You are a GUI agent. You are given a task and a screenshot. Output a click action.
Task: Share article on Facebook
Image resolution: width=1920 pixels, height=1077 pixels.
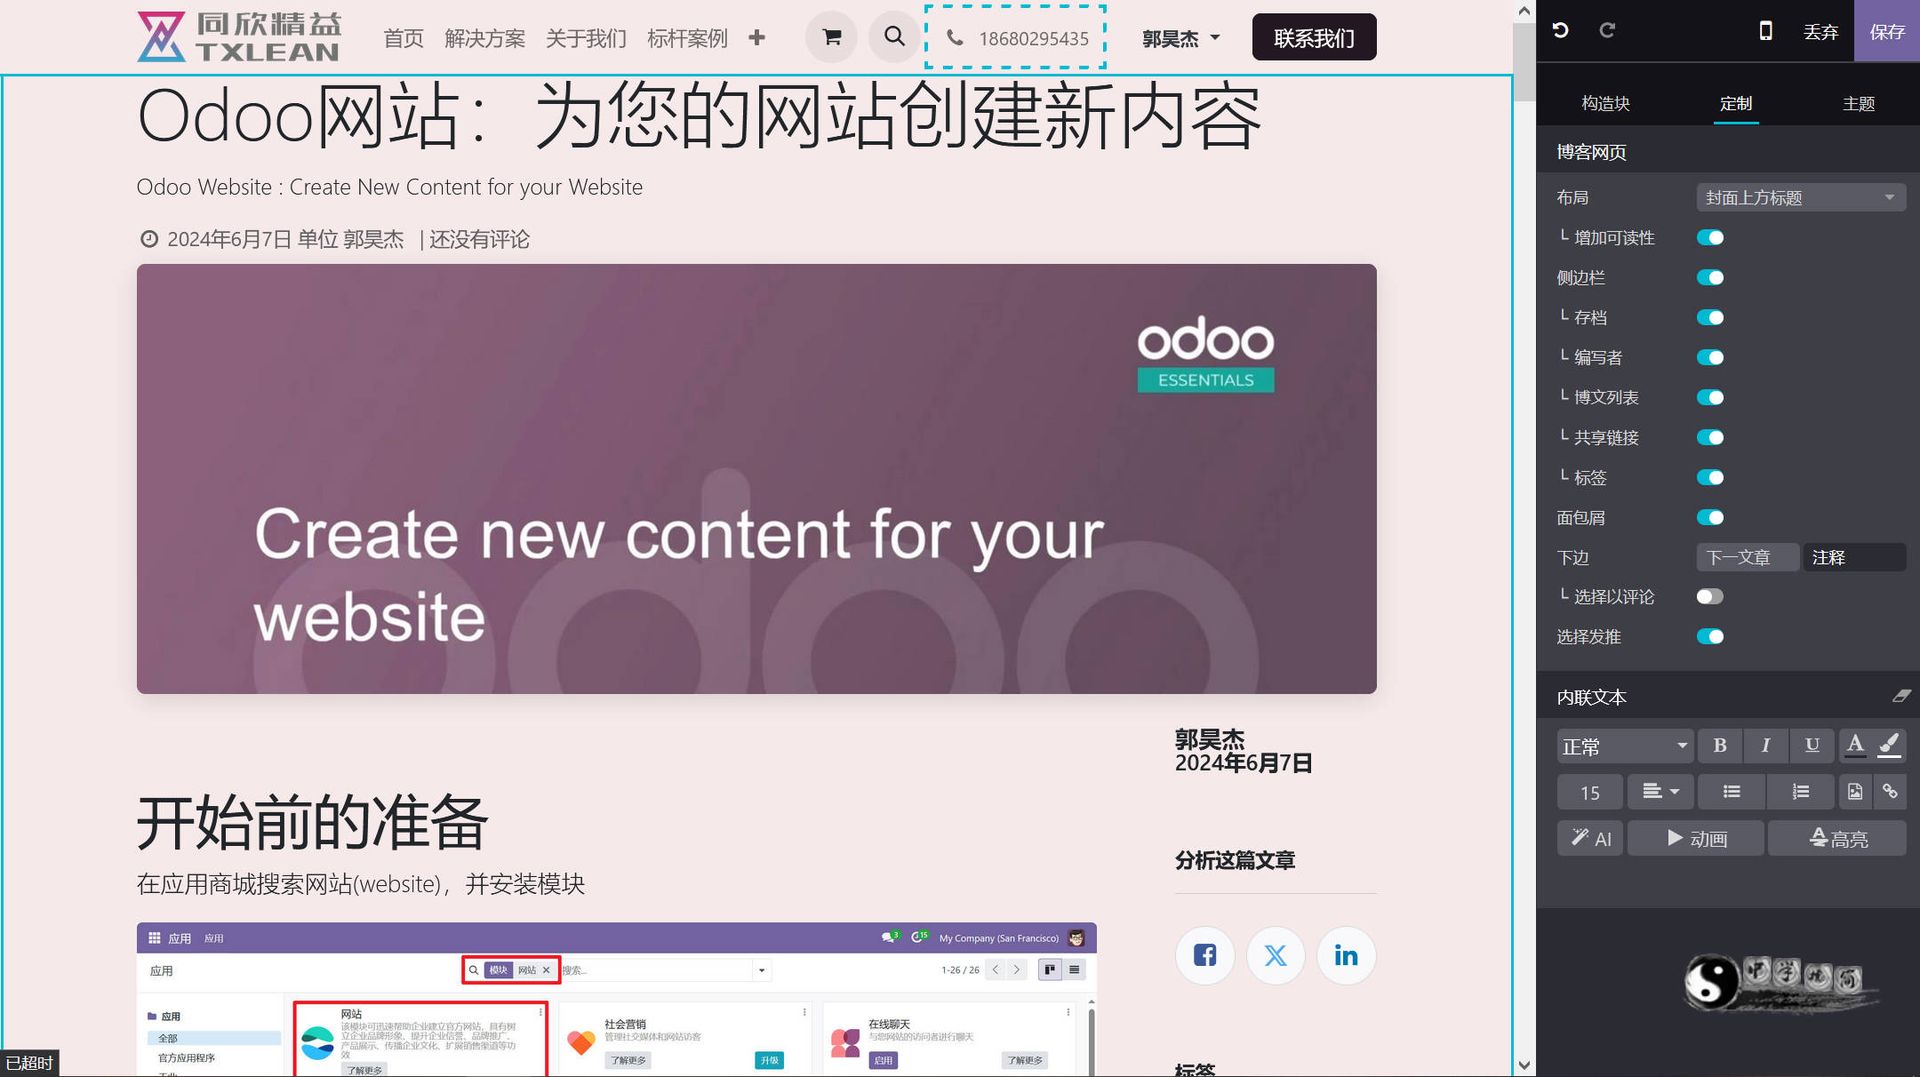click(1205, 955)
